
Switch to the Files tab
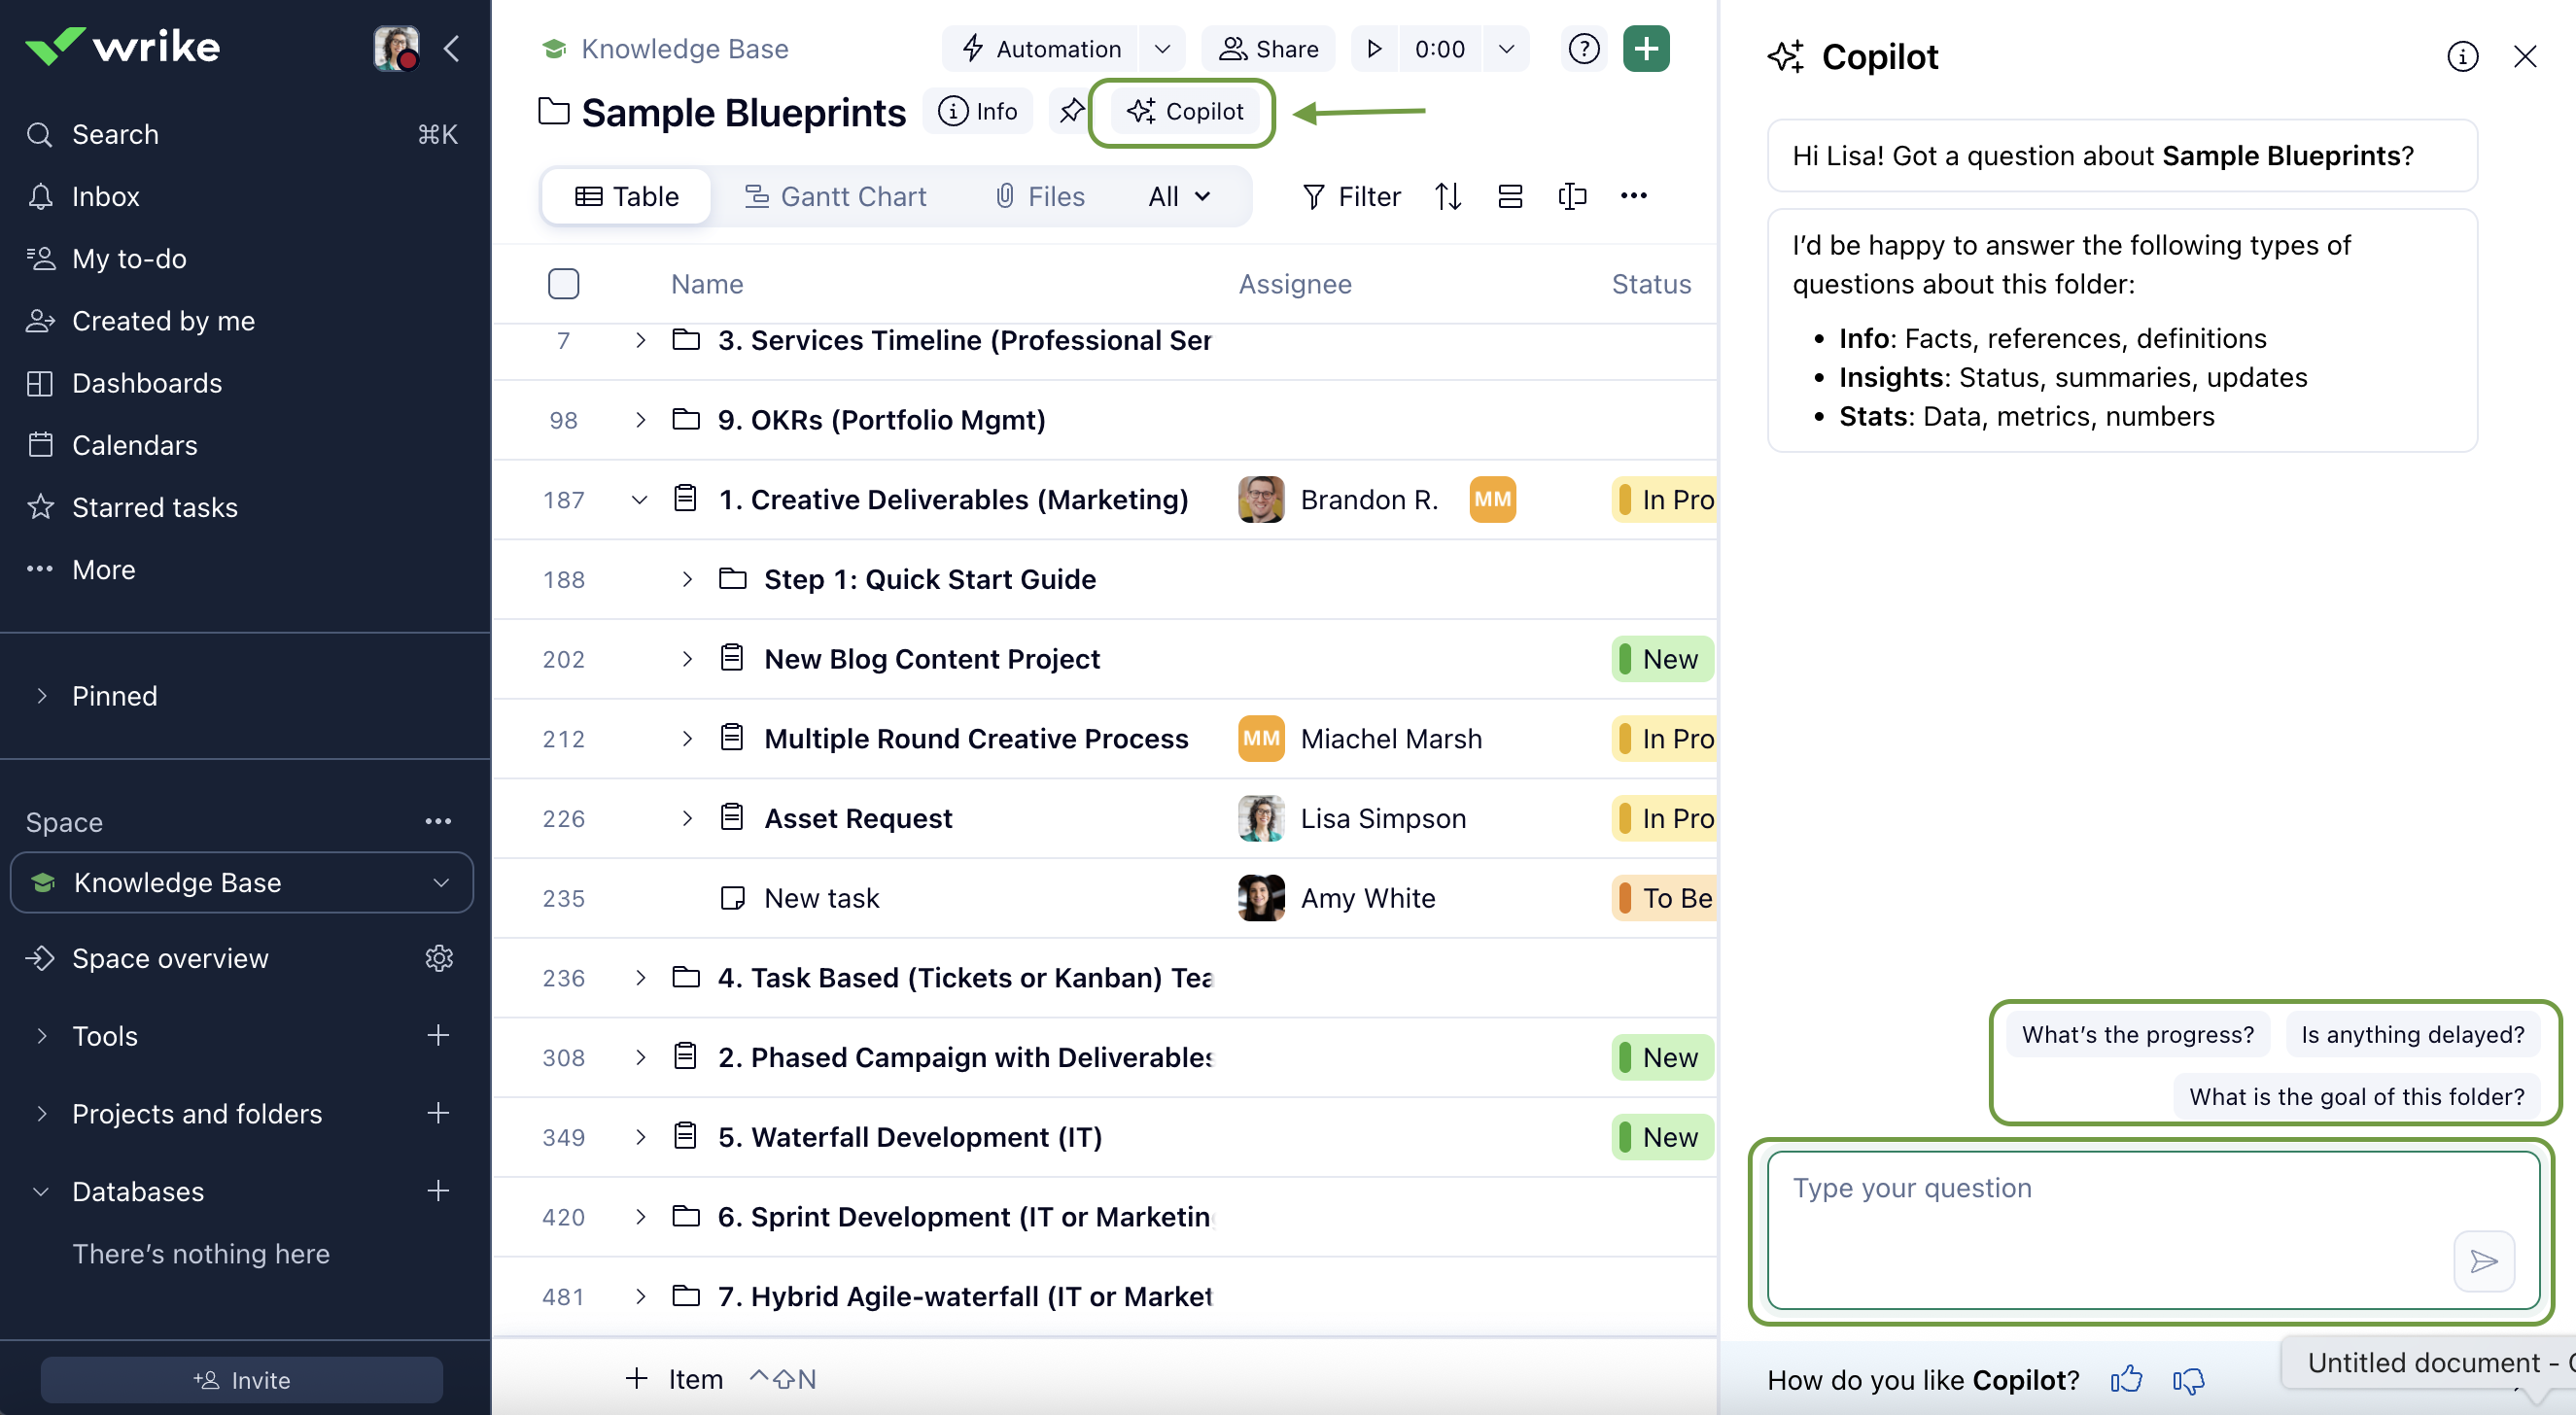(x=1039, y=196)
